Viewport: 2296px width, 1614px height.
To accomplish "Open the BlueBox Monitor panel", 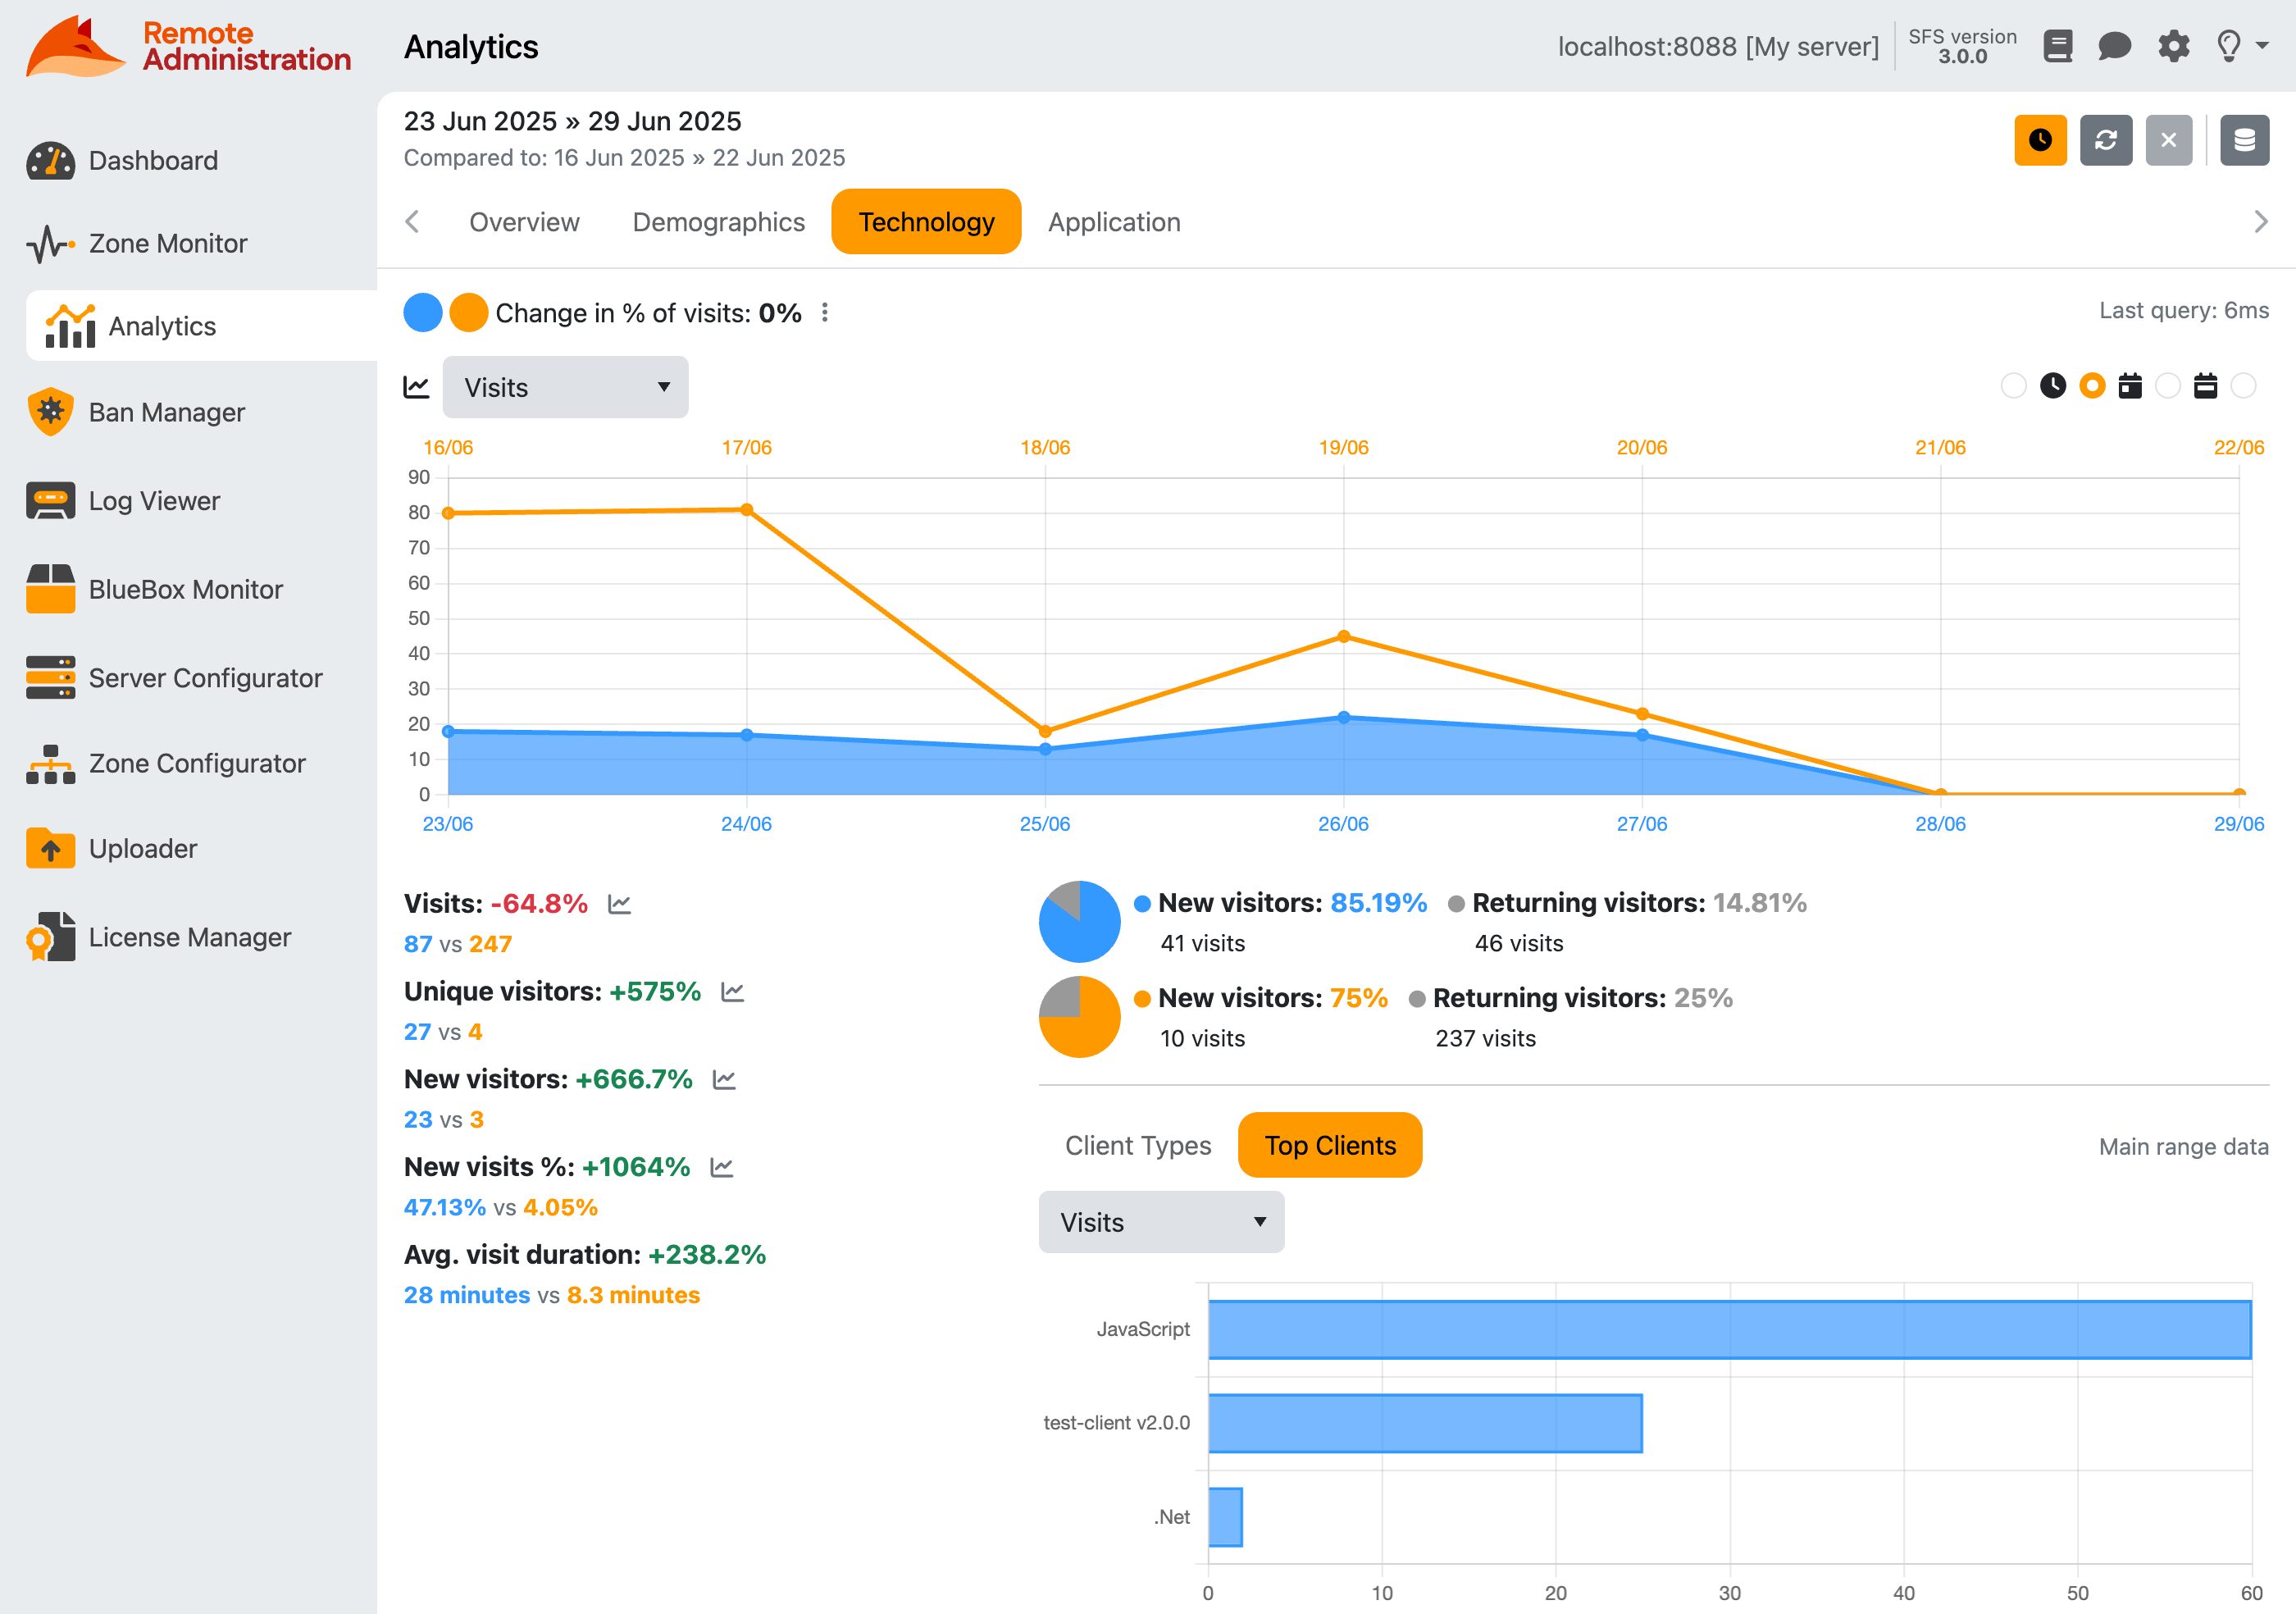I will [x=186, y=589].
